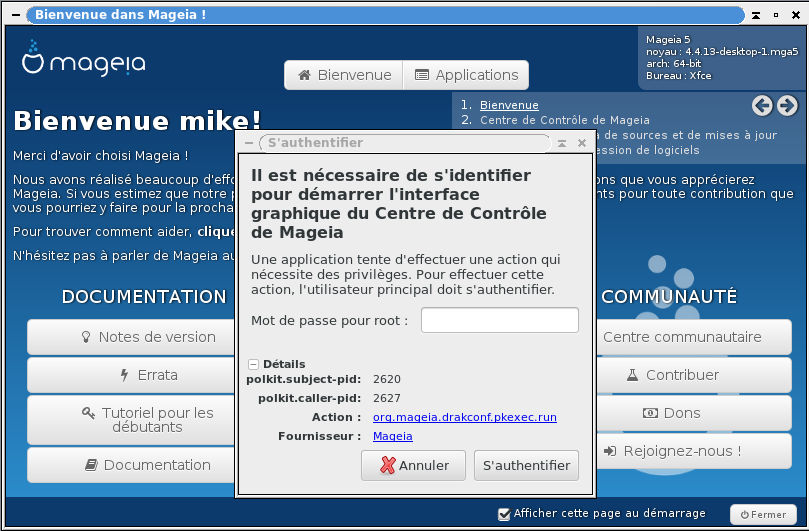This screenshot has height=531, width=809.
Task: Open the Dons page
Action: (x=694, y=413)
